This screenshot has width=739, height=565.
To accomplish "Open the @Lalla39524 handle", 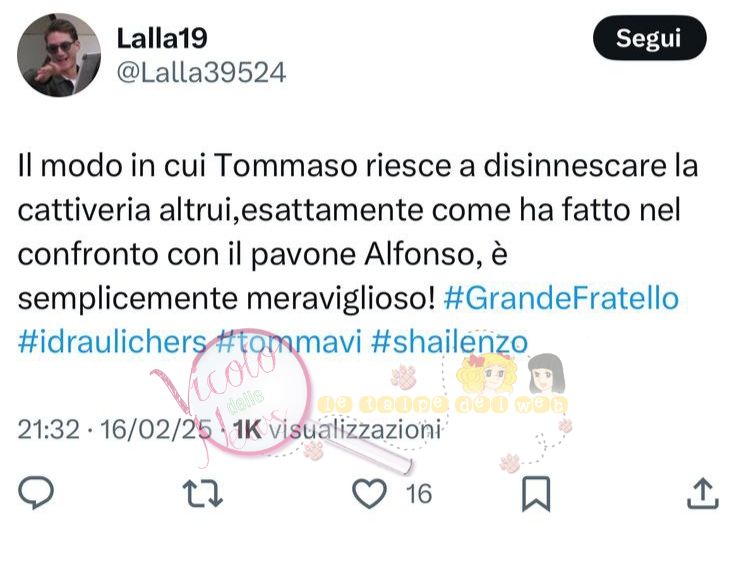I will tap(201, 73).
